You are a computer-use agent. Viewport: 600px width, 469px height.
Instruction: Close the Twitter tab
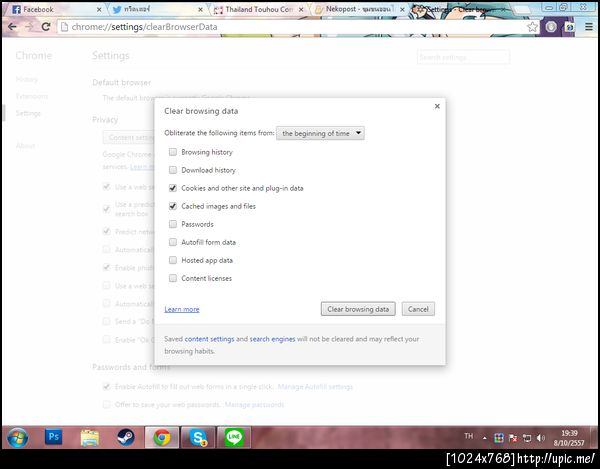200,10
